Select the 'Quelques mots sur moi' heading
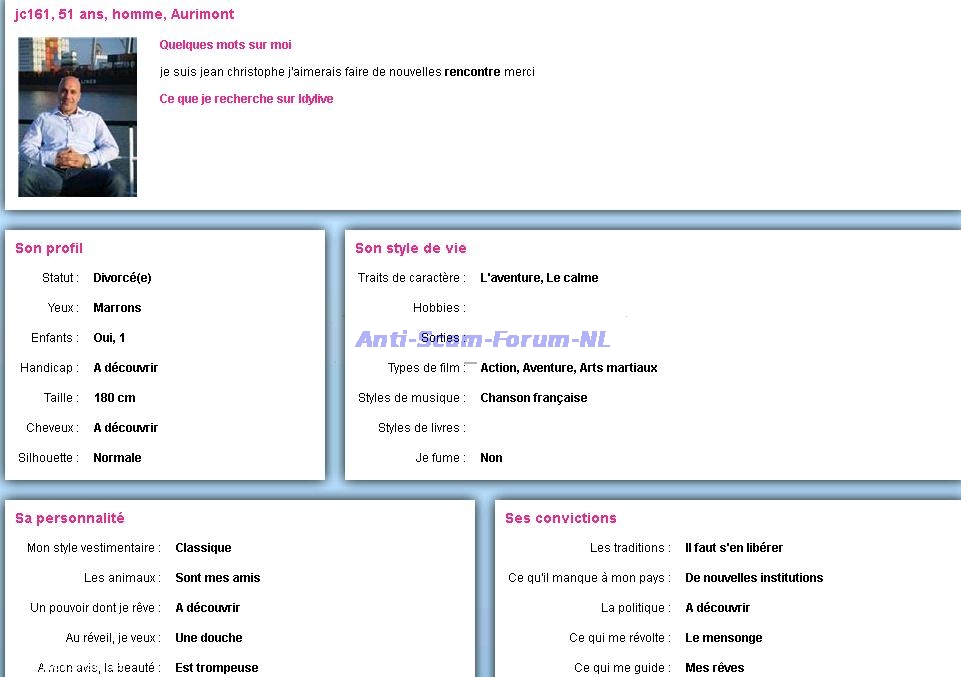 coord(225,45)
